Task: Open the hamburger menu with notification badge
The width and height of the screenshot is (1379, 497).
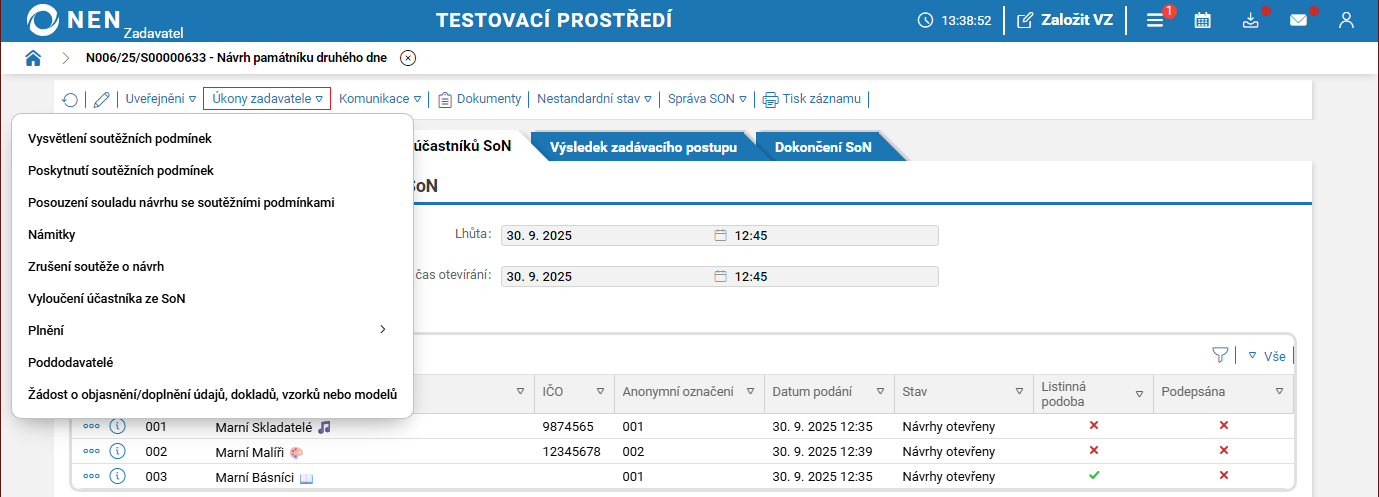Action: point(1156,20)
